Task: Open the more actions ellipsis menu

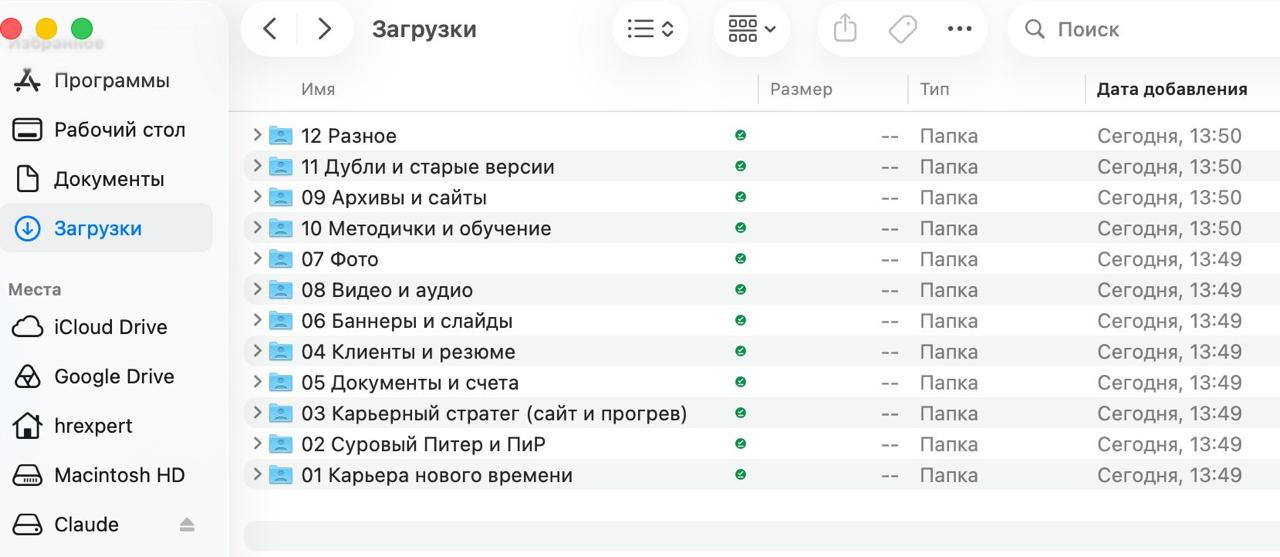Action: click(960, 29)
